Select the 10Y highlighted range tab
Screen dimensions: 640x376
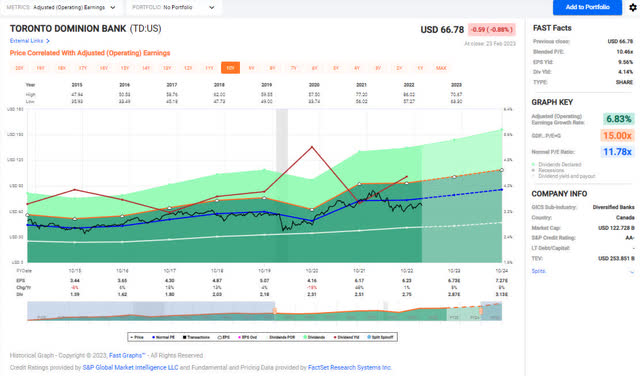pyautogui.click(x=230, y=68)
